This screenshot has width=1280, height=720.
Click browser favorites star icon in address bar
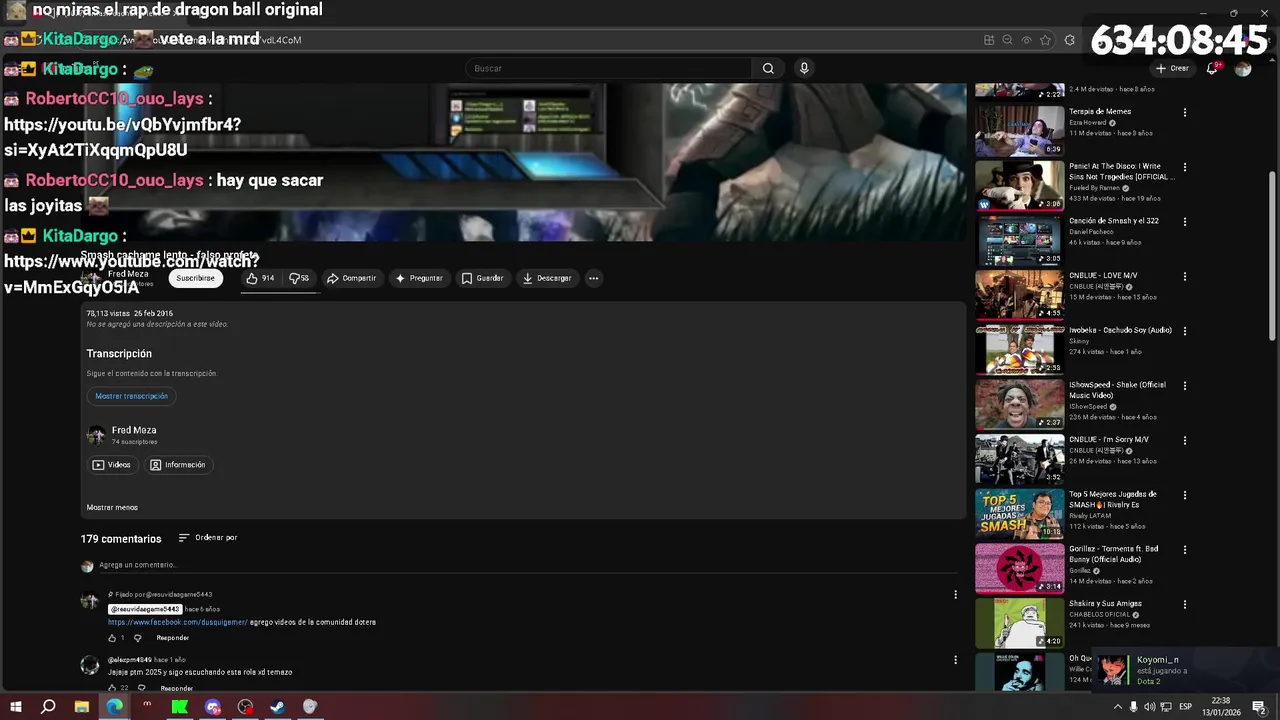(x=1045, y=40)
